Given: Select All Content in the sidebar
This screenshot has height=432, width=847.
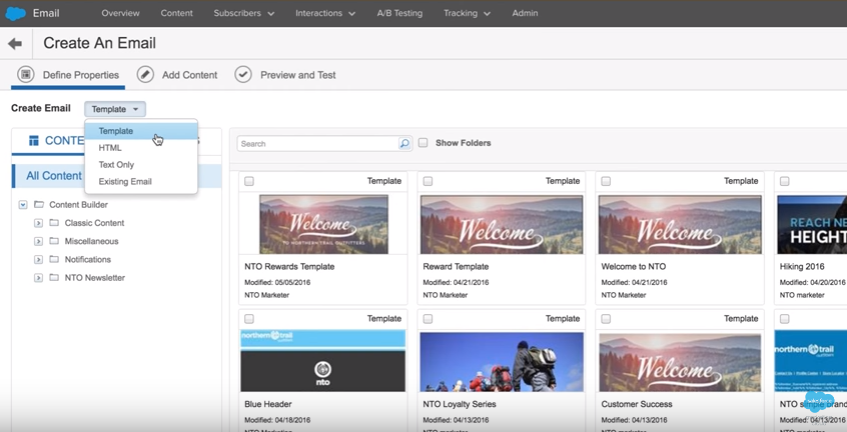Looking at the screenshot, I should tap(117, 176).
